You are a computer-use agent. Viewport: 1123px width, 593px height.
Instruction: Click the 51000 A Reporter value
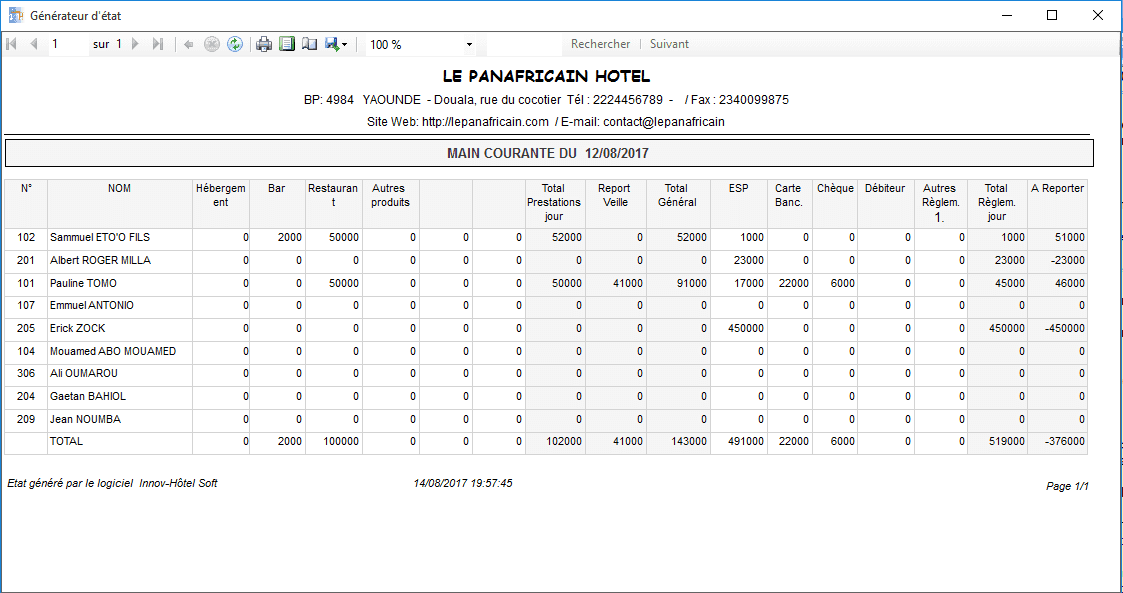[x=1069, y=238]
